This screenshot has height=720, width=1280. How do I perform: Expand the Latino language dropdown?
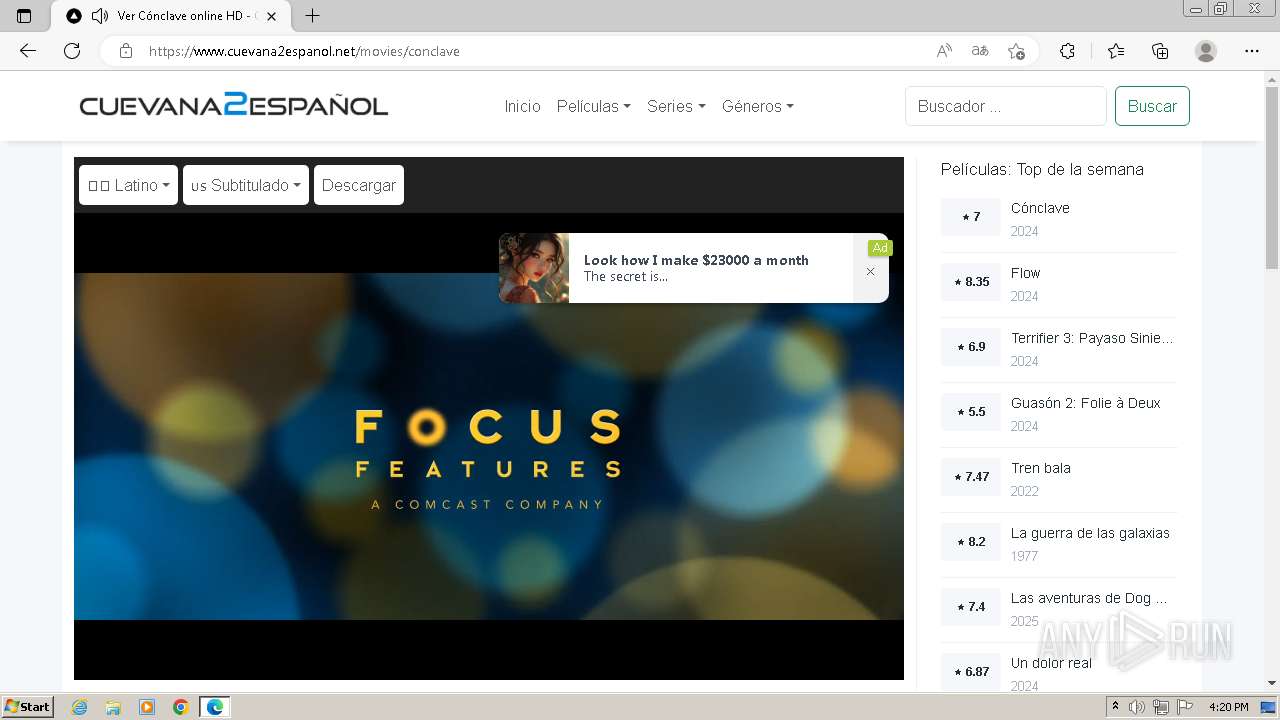tap(128, 185)
